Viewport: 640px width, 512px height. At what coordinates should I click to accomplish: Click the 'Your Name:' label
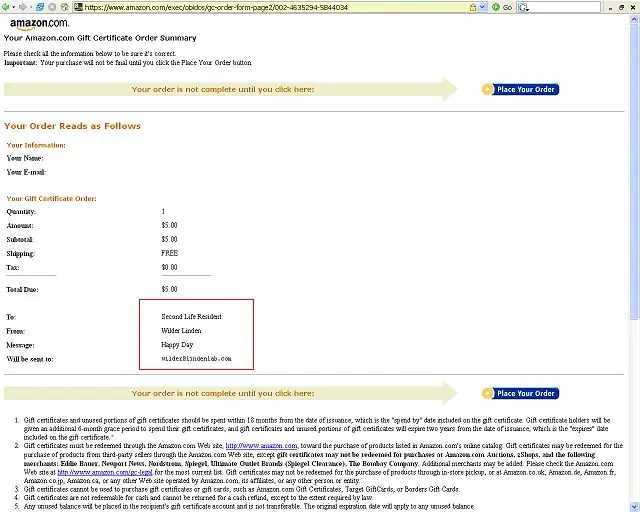pyautogui.click(x=25, y=158)
